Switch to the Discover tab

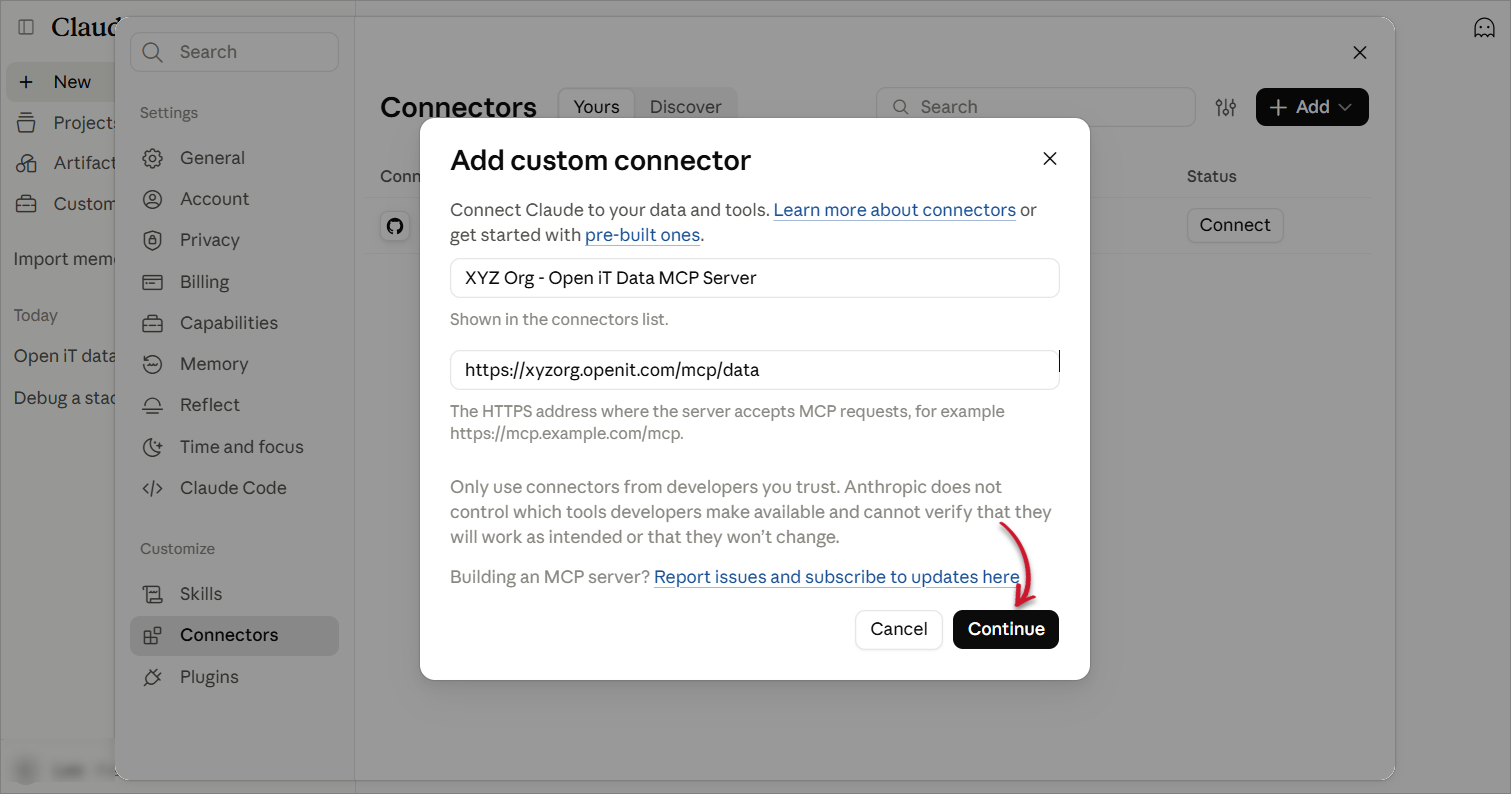[x=685, y=107]
